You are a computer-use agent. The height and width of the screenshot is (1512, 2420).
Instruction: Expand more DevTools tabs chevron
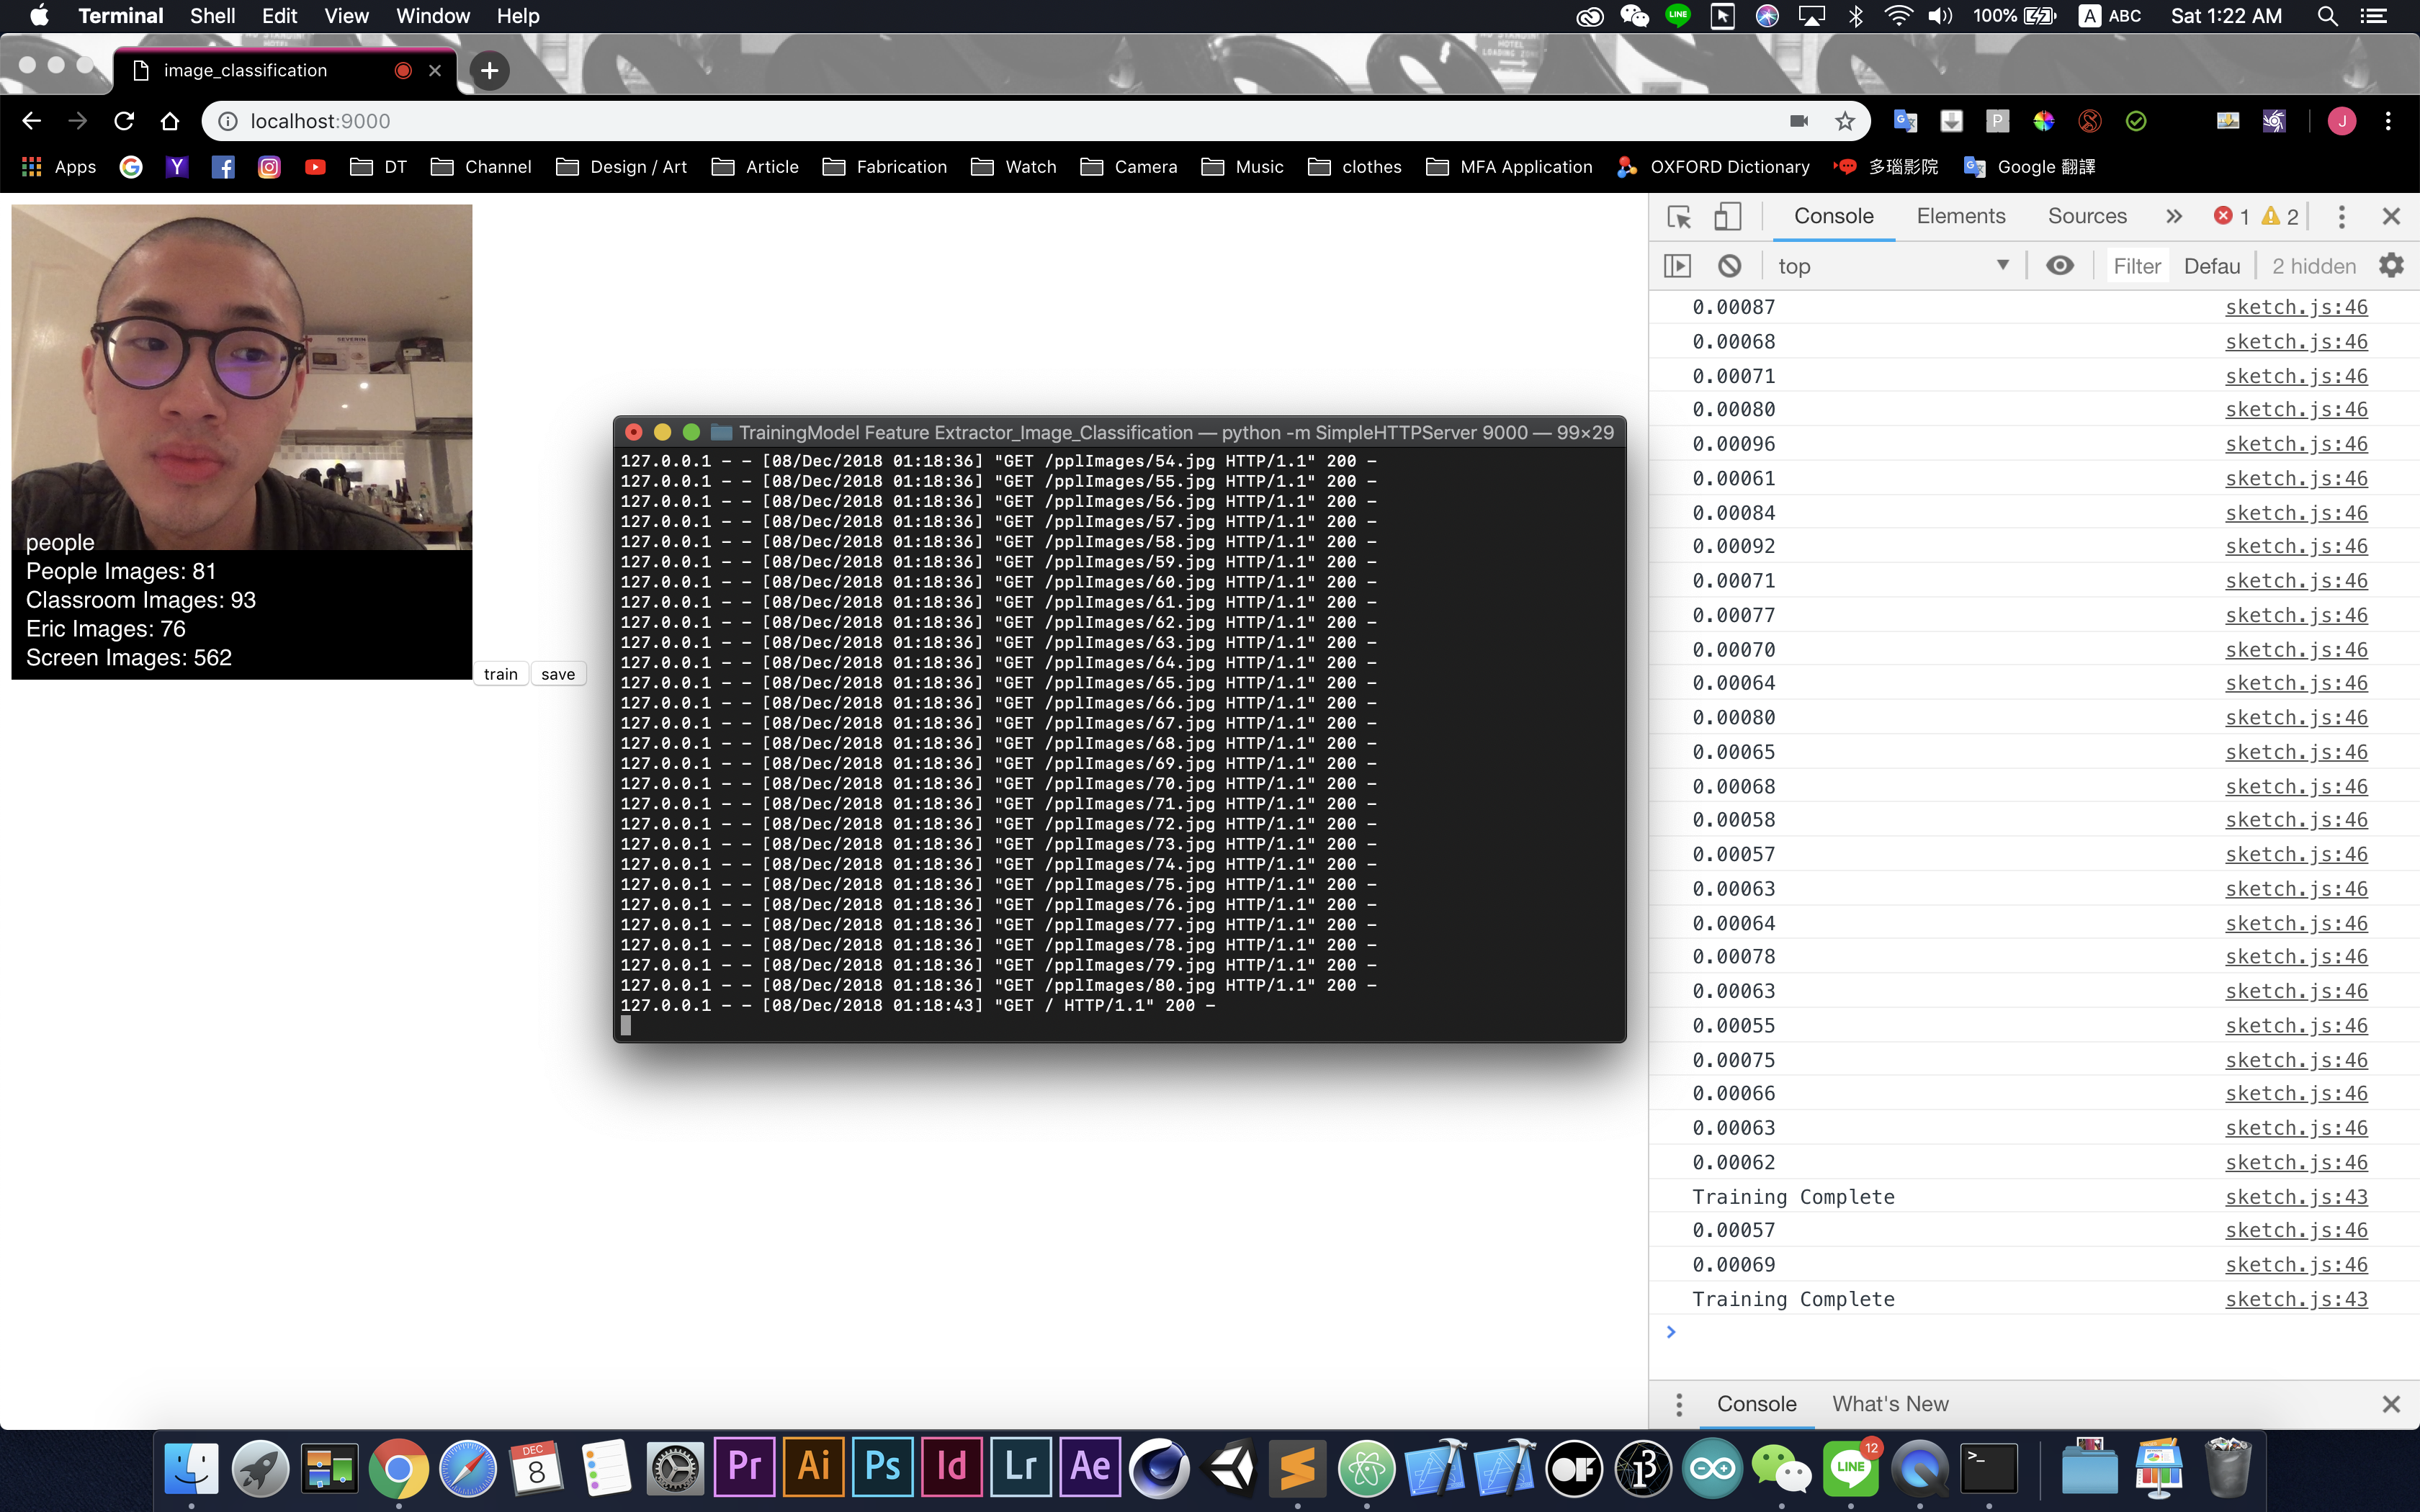[x=2173, y=217]
